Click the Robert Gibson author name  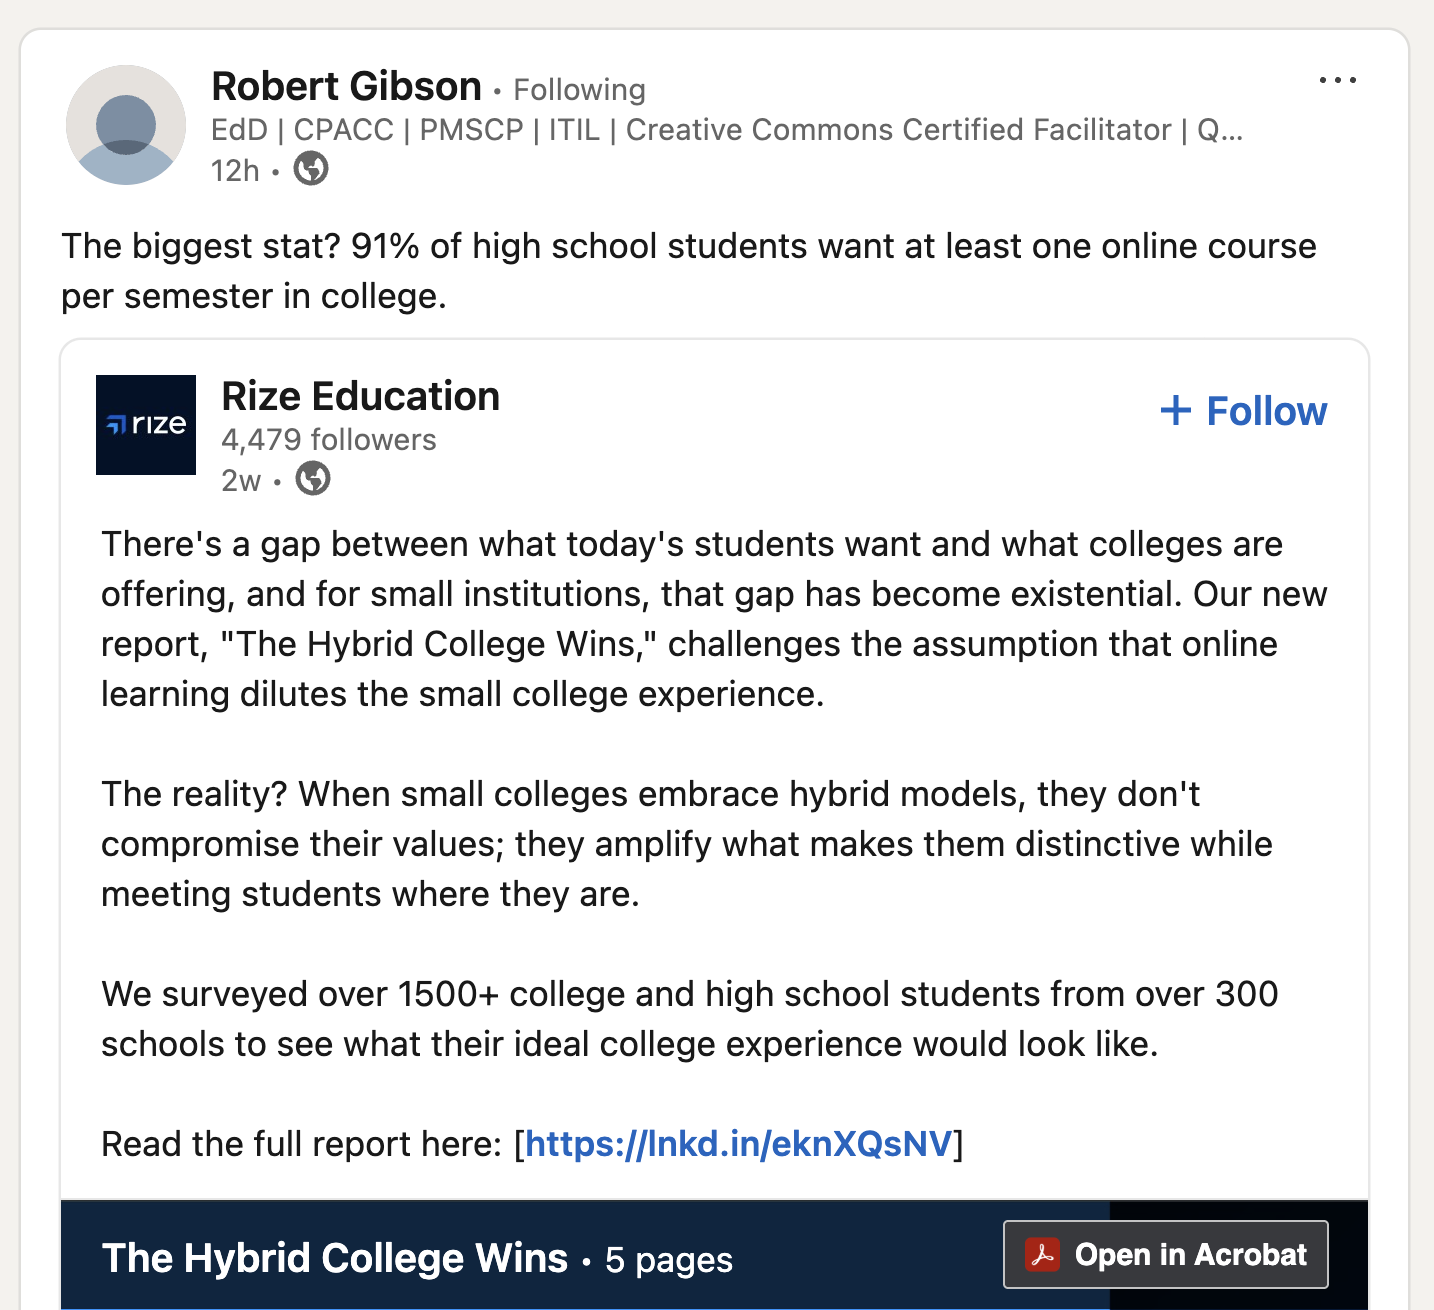coord(347,87)
